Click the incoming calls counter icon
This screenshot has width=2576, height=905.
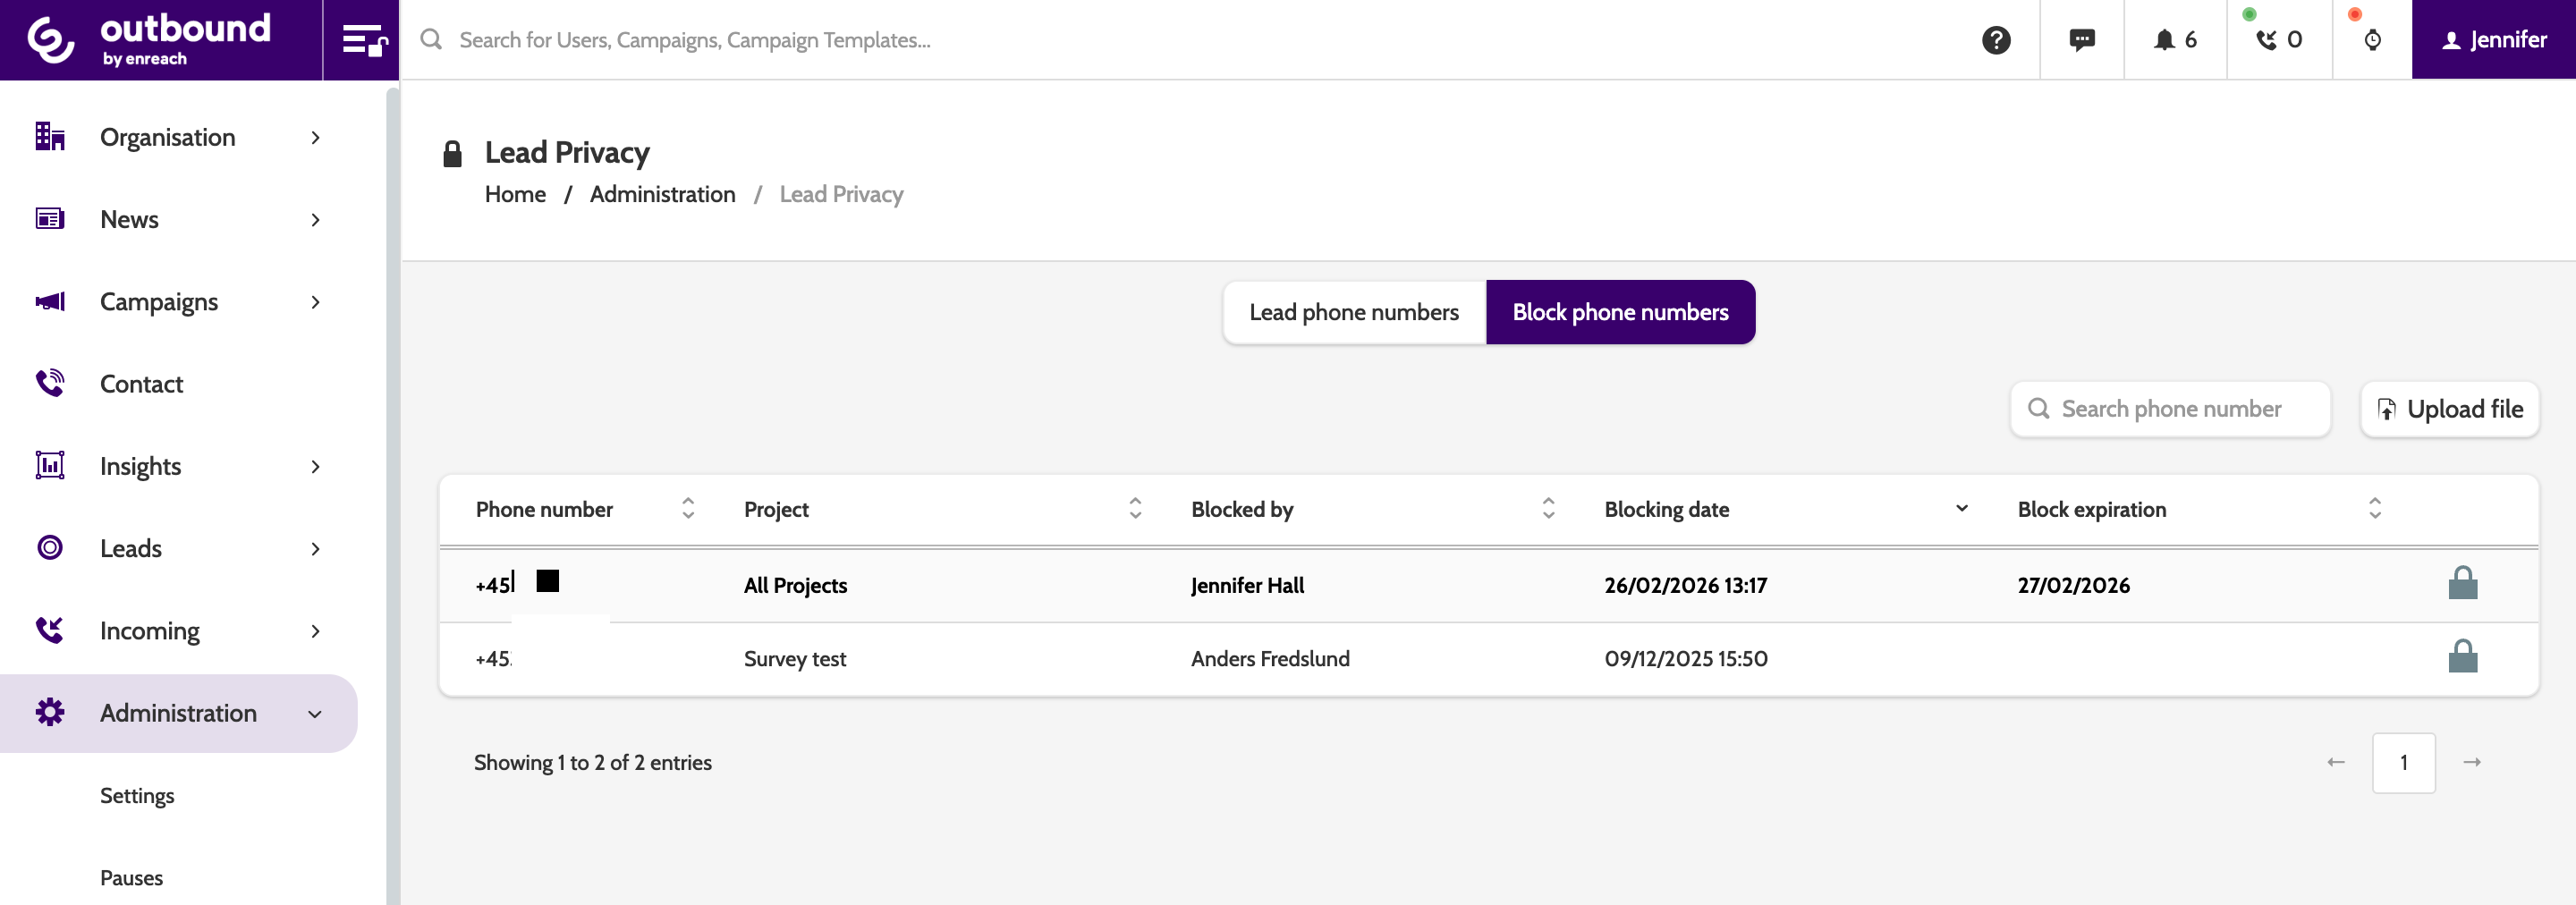[2278, 40]
